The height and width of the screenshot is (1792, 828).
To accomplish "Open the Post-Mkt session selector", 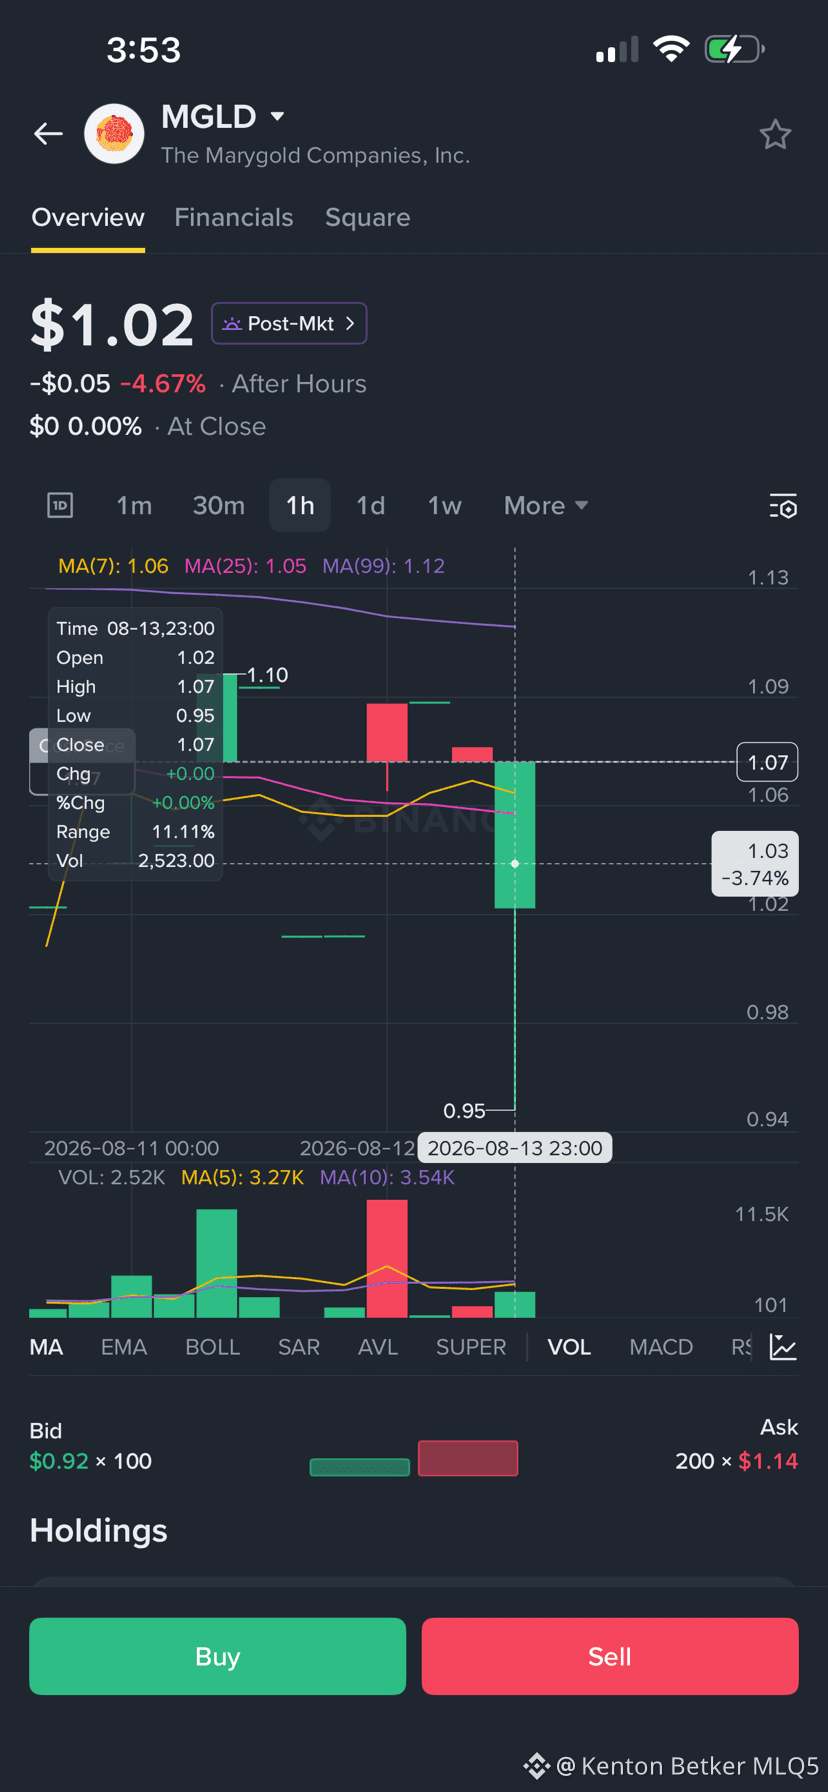I will point(289,323).
